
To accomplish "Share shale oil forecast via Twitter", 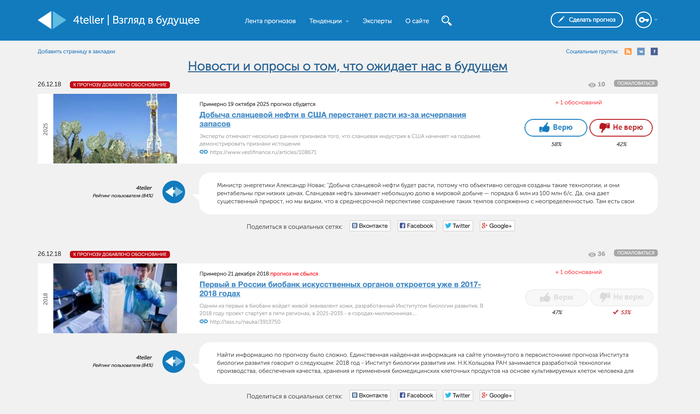I will (x=457, y=226).
